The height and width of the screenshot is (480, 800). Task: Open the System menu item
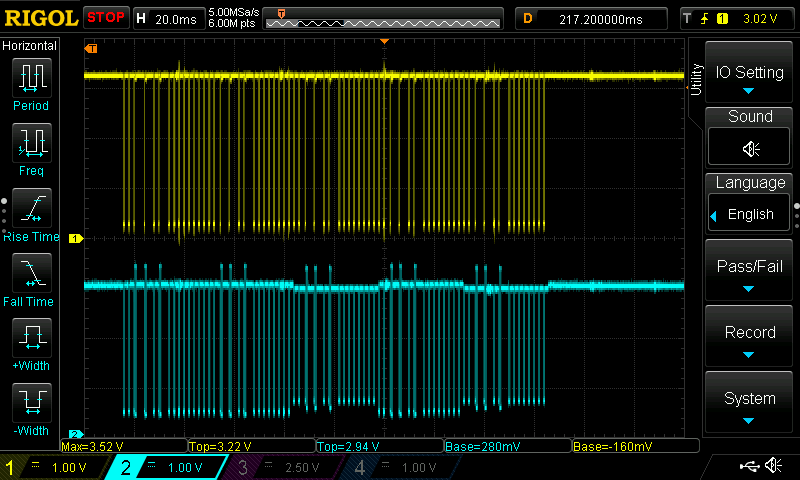(x=749, y=404)
